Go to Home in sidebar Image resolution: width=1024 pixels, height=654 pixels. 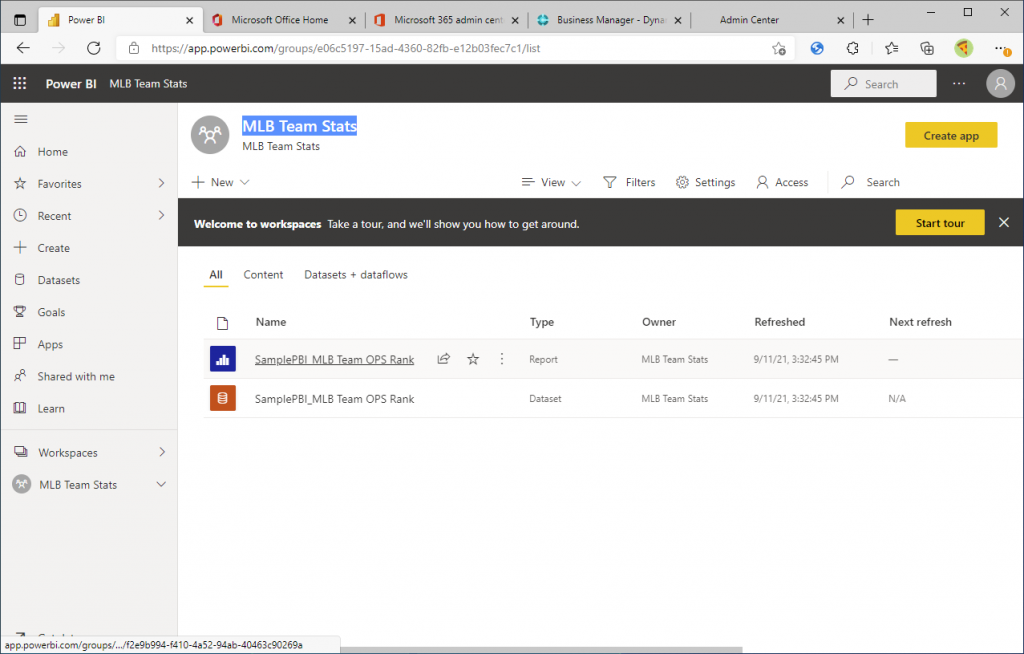point(52,152)
